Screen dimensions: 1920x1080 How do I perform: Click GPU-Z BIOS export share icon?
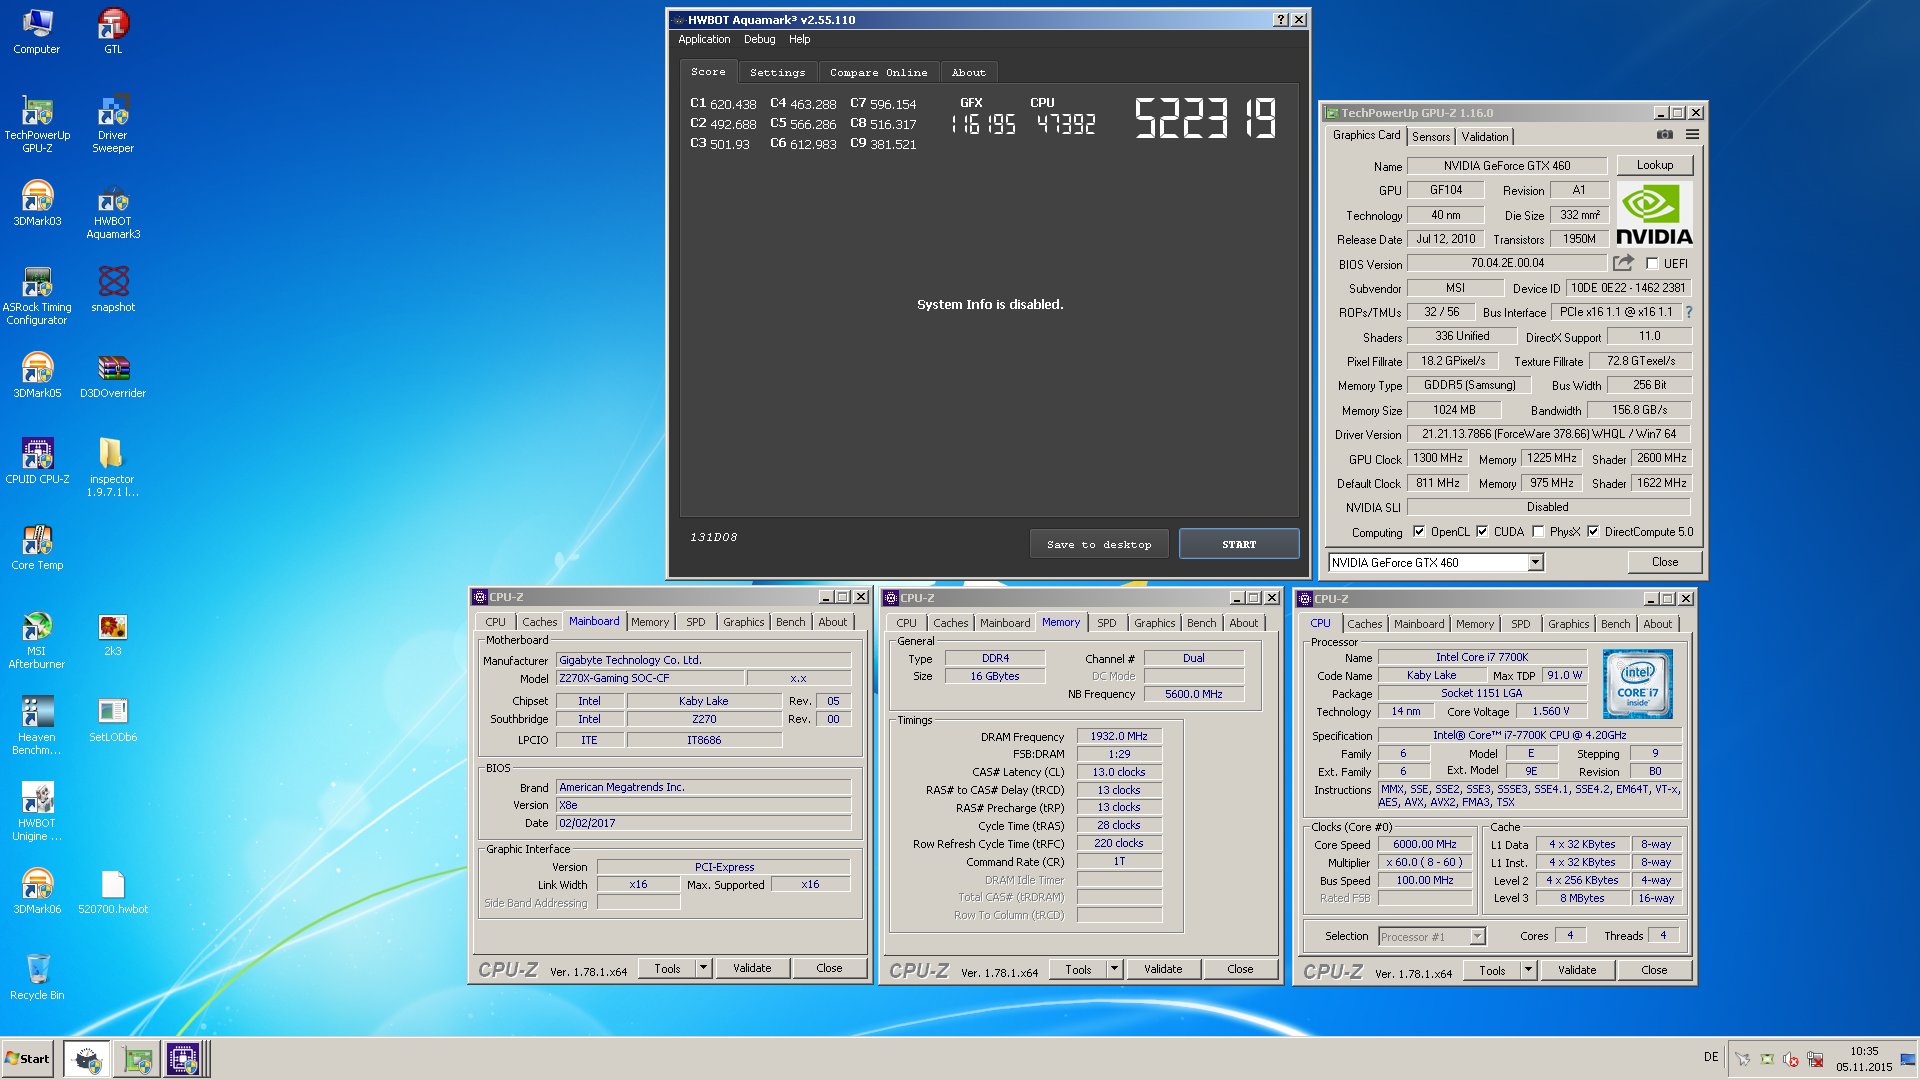(x=1623, y=263)
